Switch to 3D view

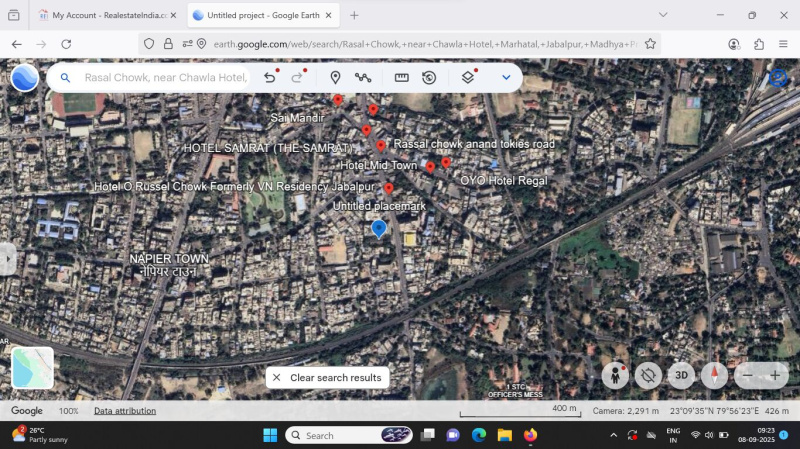(x=681, y=376)
